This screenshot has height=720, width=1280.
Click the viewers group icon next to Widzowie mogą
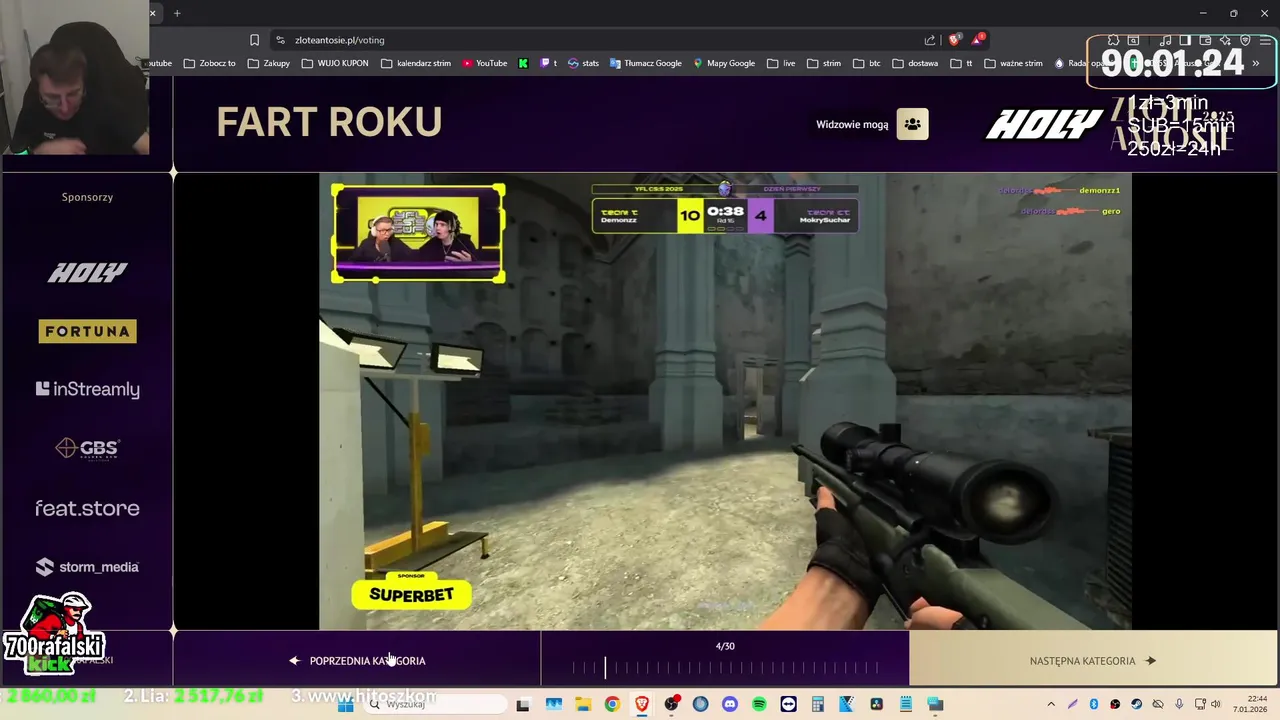912,124
